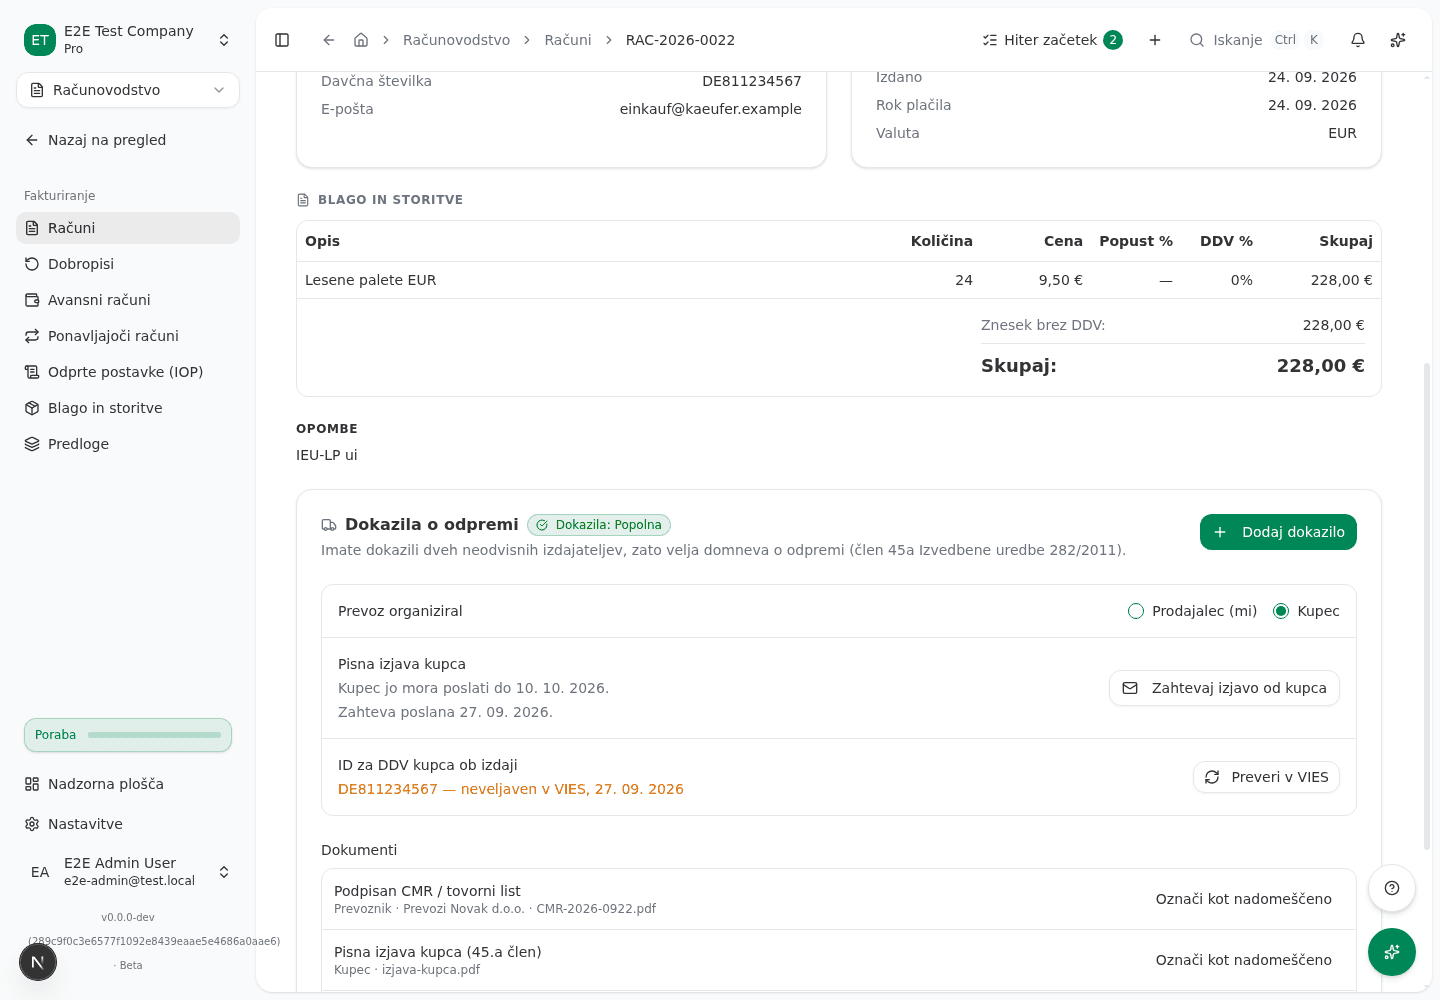Click the Računovodstvo breadcrumb link
1440x1000 pixels.
pos(456,40)
